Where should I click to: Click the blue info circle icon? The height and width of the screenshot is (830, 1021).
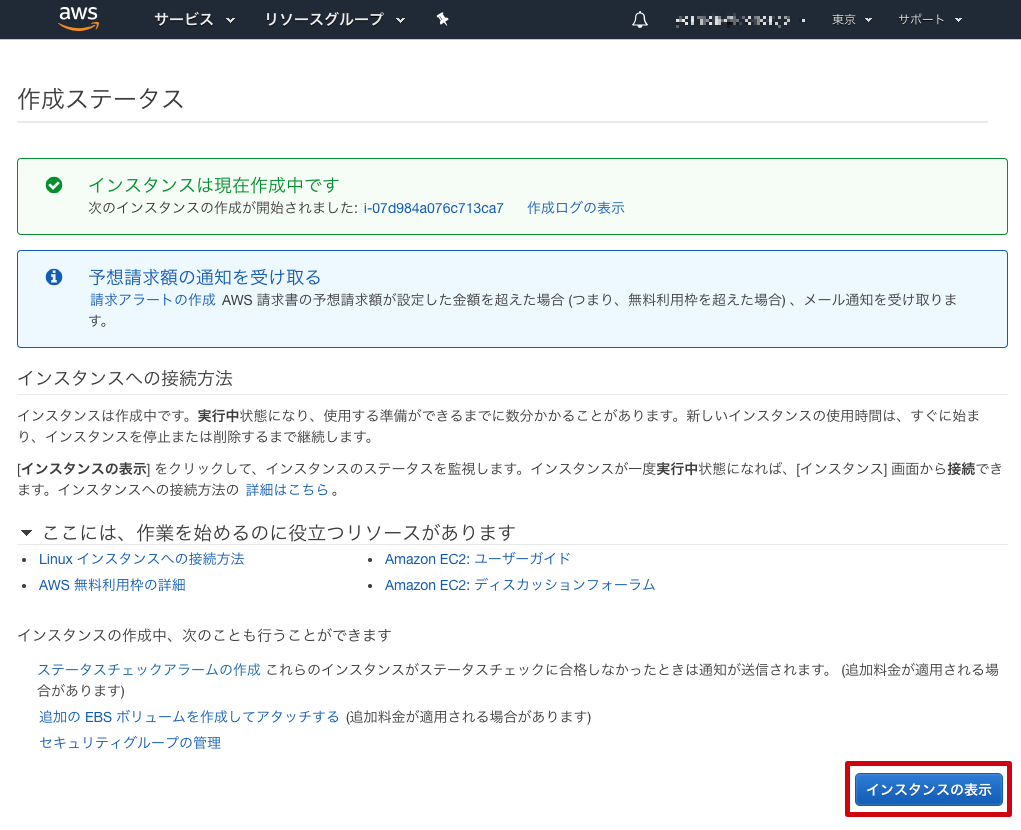coord(54,277)
